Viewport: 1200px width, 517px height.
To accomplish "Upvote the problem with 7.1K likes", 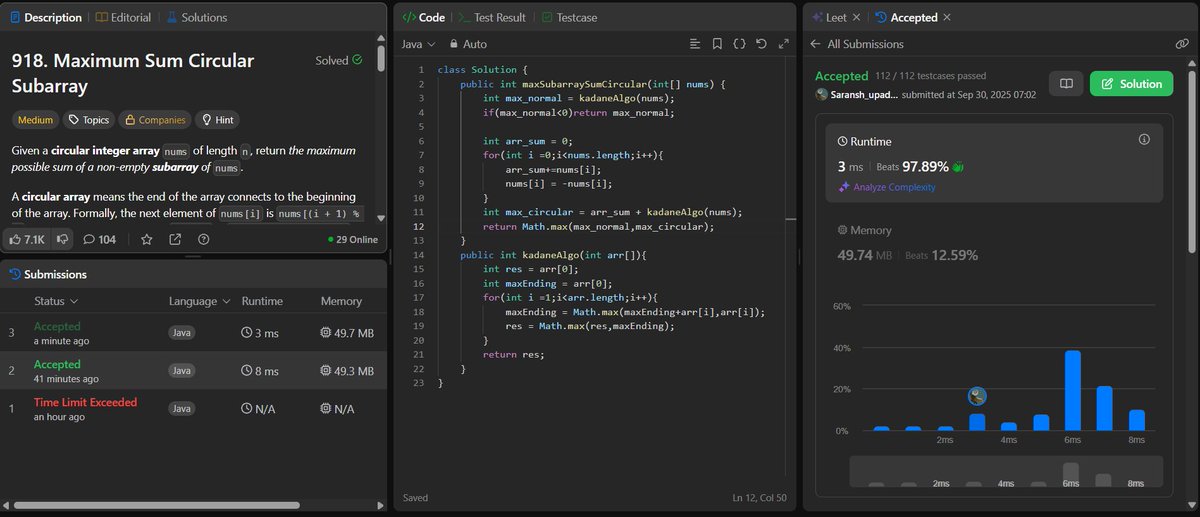I will (29, 239).
